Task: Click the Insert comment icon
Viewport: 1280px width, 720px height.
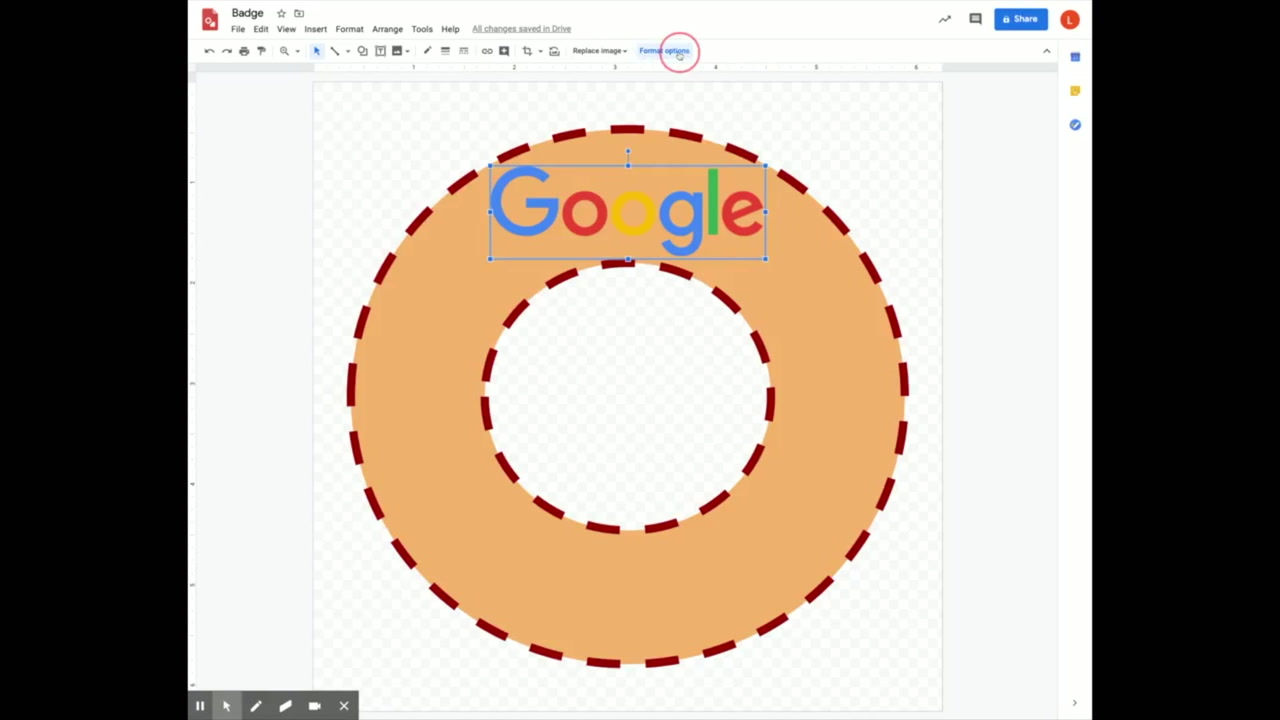Action: pyautogui.click(x=503, y=51)
